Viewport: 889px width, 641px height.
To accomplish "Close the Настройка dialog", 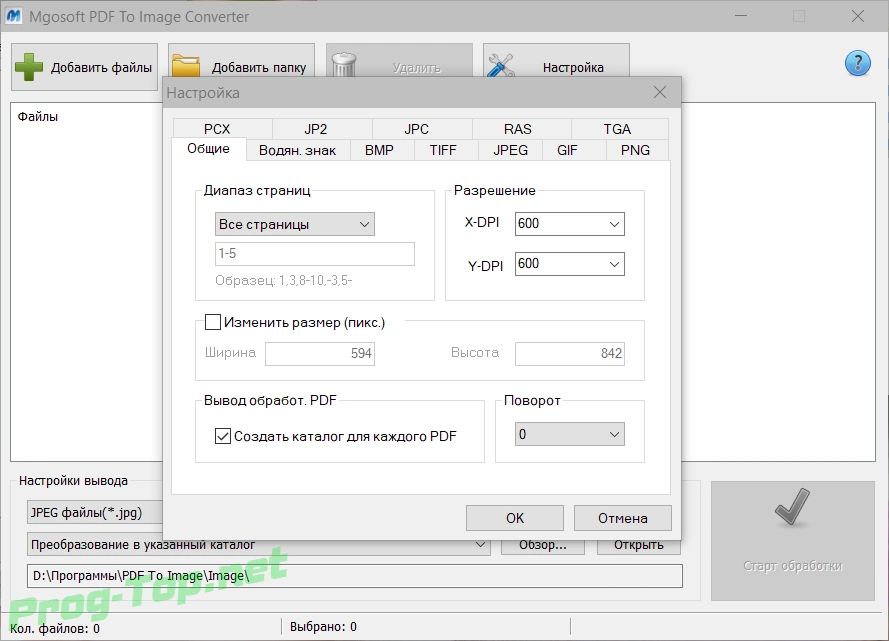I will point(659,92).
